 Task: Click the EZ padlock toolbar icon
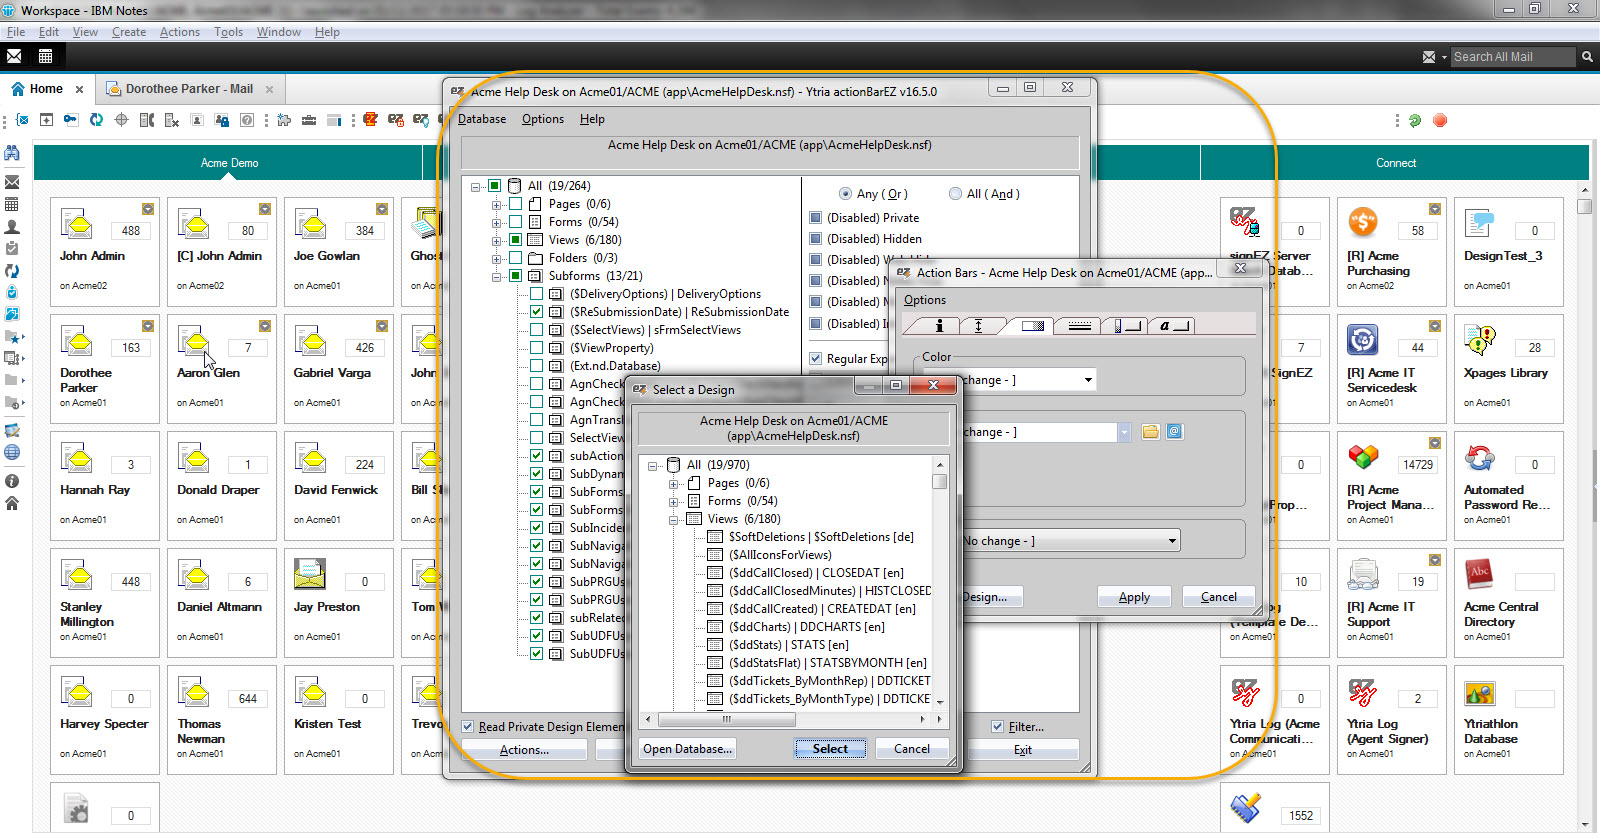[x=396, y=120]
